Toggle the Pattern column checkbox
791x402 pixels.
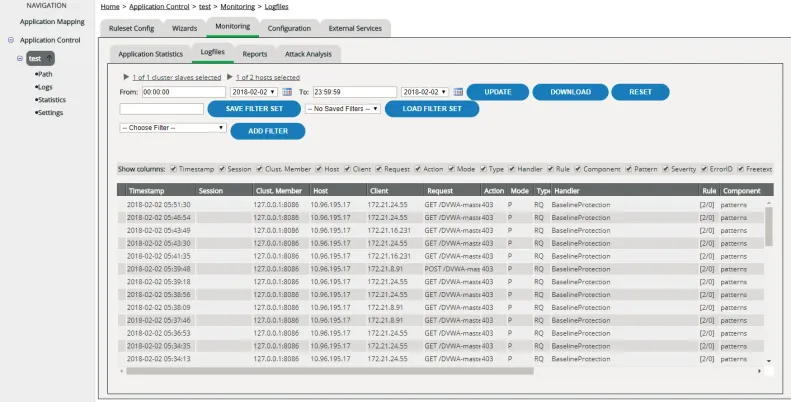(x=629, y=169)
